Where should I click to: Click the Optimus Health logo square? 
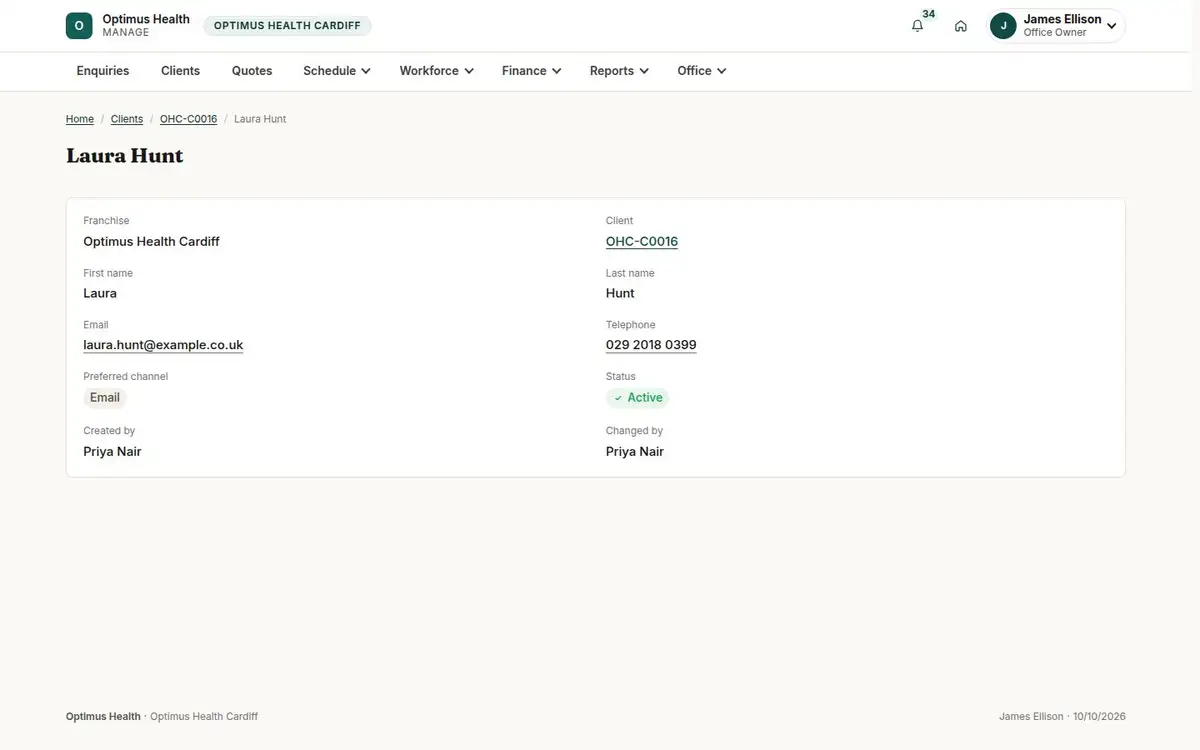79,26
